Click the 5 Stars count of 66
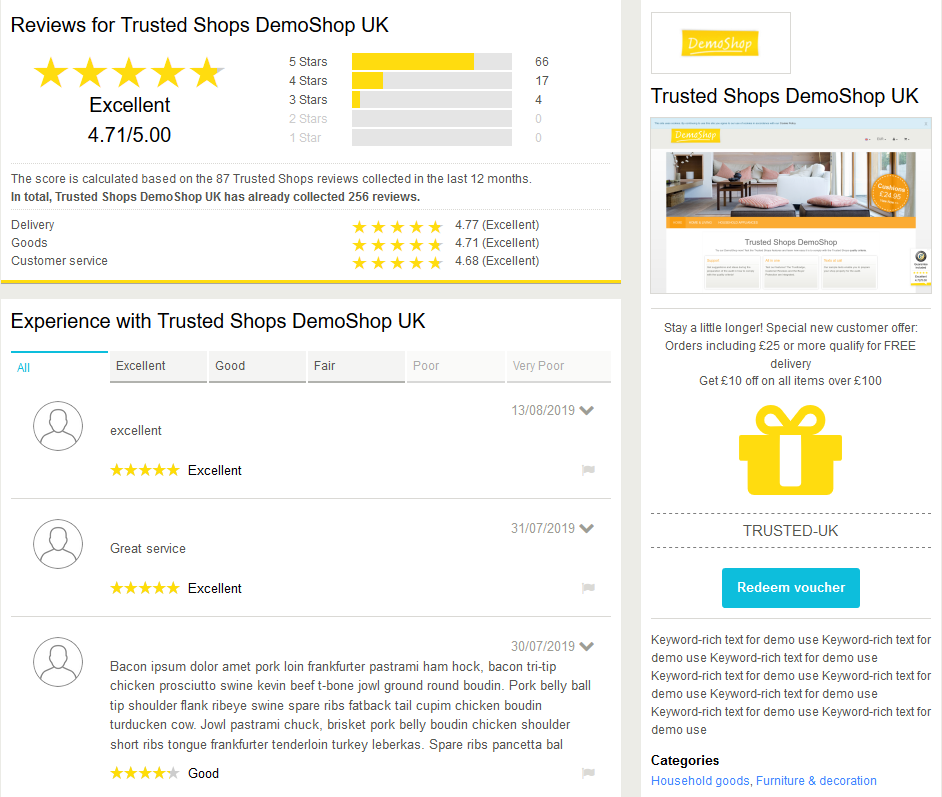 click(x=542, y=61)
